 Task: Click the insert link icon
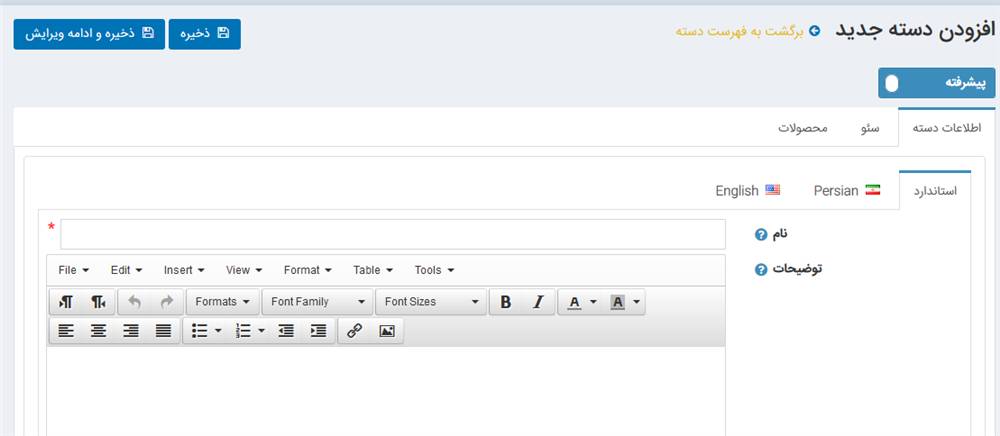354,331
